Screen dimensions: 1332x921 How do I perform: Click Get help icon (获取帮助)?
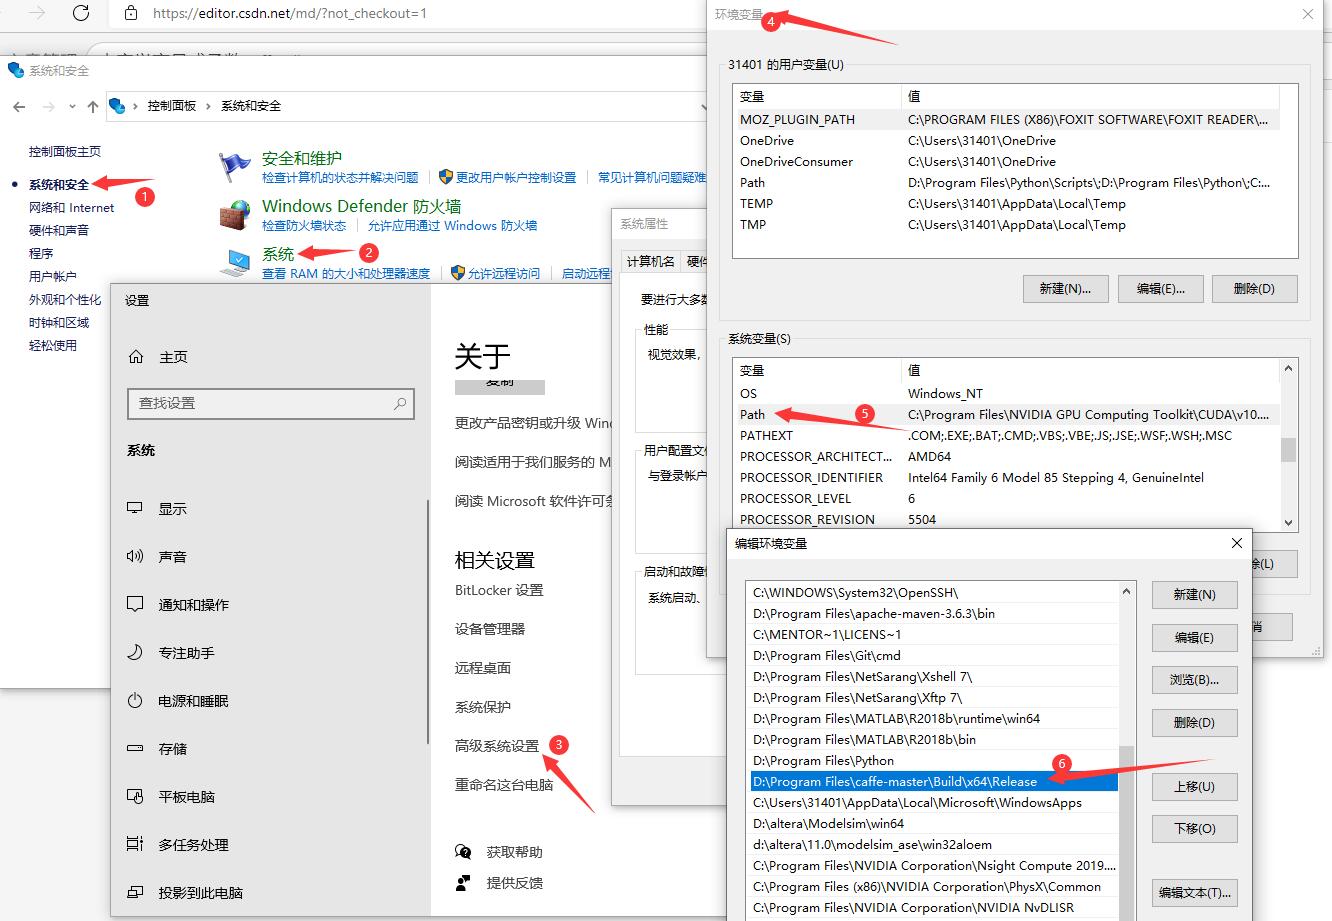point(463,852)
